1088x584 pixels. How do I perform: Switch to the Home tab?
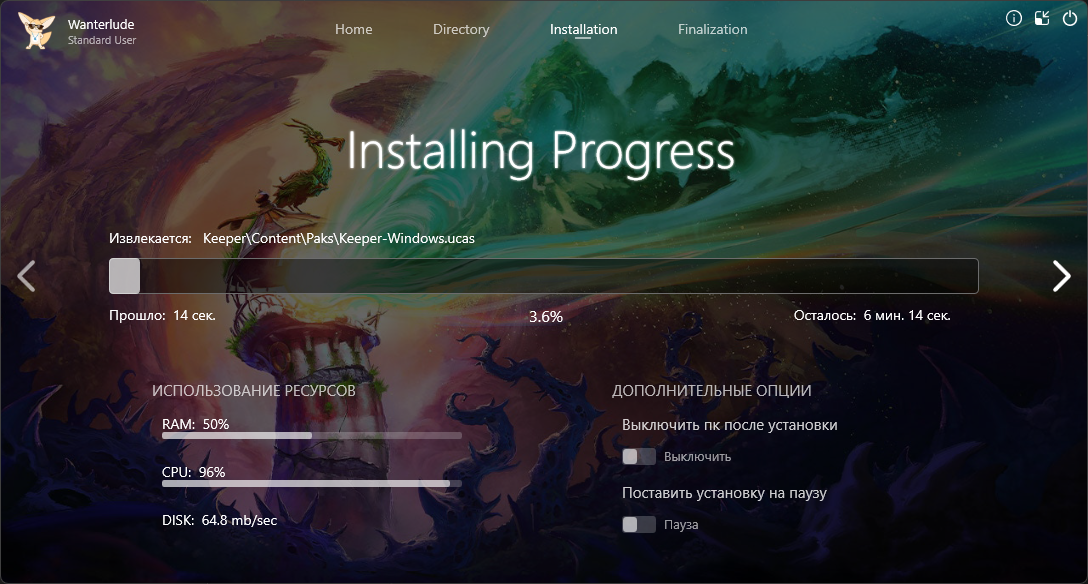pos(354,29)
